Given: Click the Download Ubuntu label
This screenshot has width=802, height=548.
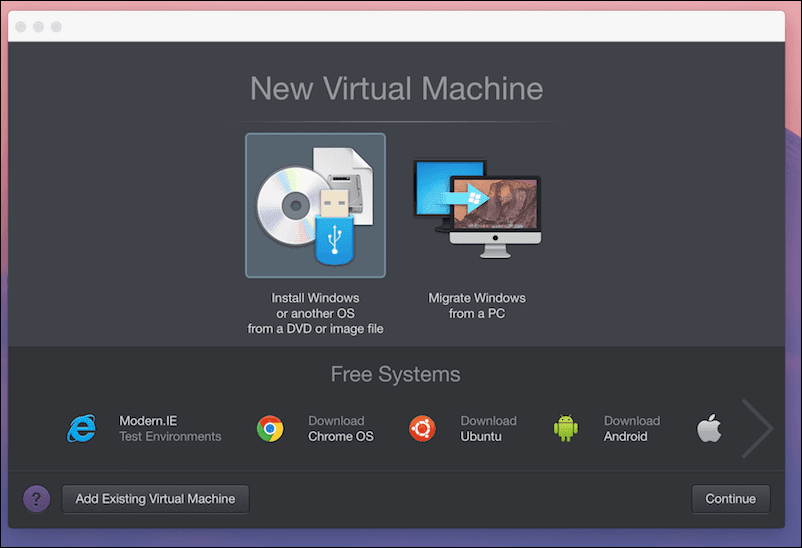Looking at the screenshot, I should (x=488, y=428).
